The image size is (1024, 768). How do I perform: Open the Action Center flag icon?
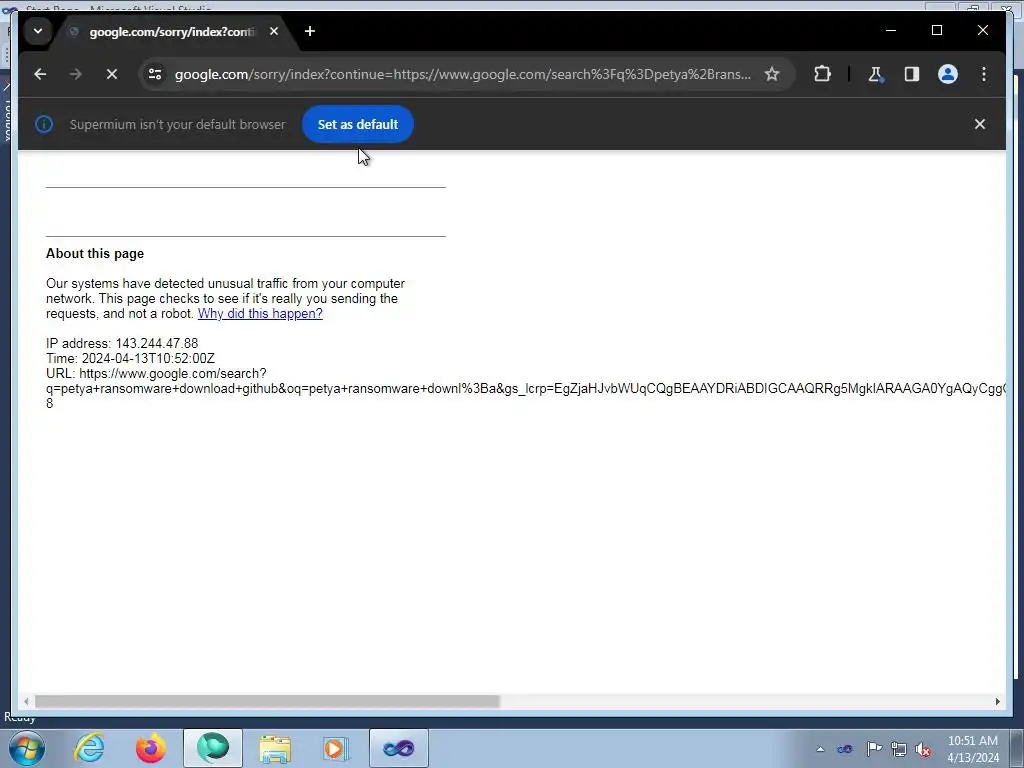click(874, 749)
